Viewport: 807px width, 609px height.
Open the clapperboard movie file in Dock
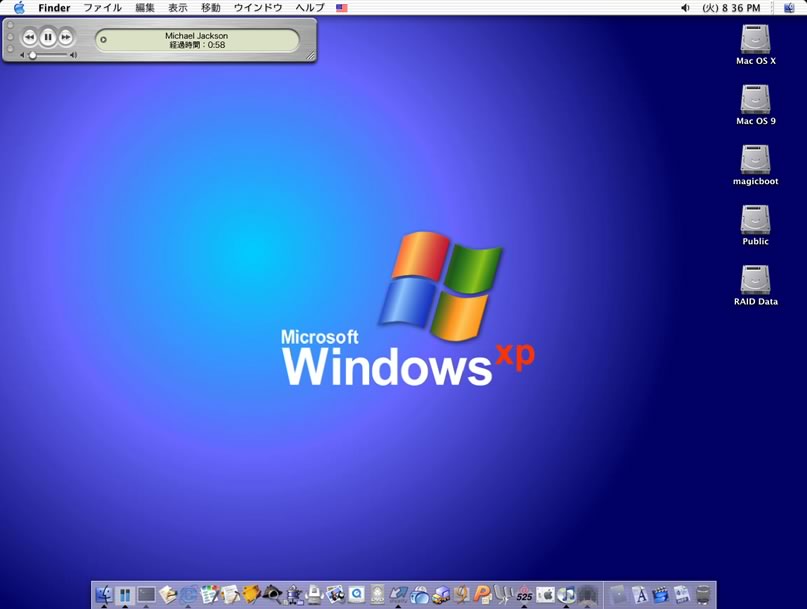coord(660,595)
